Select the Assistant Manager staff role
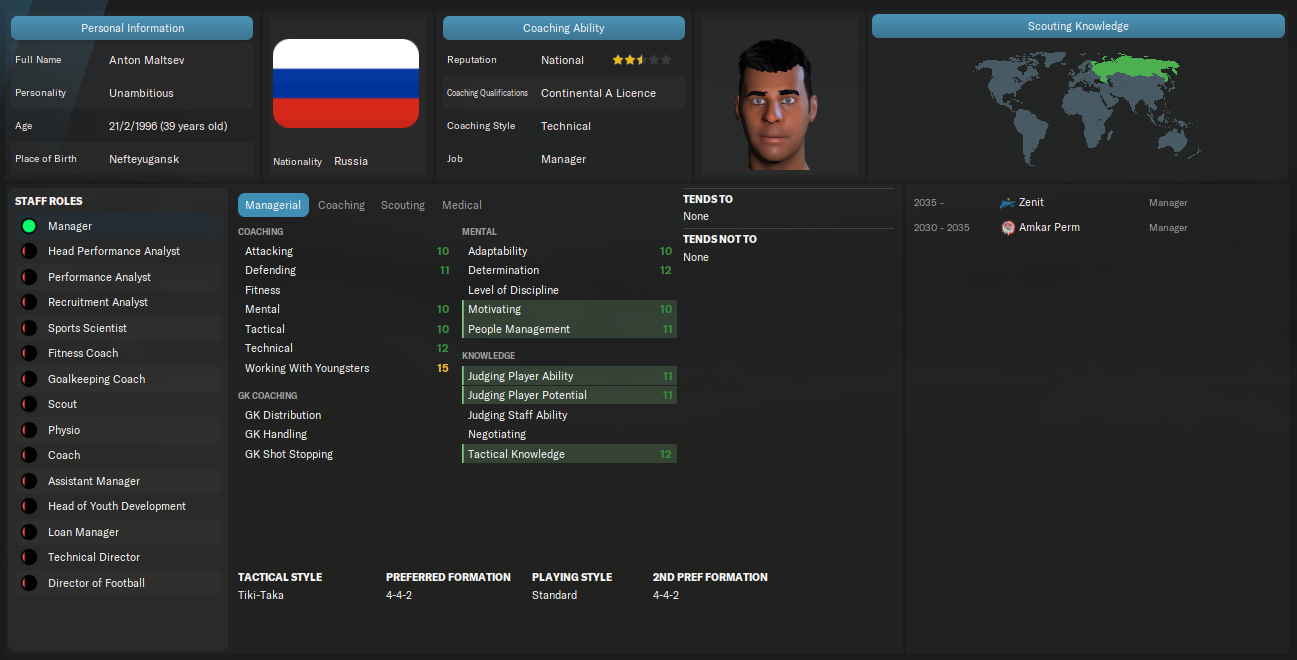 coord(118,481)
